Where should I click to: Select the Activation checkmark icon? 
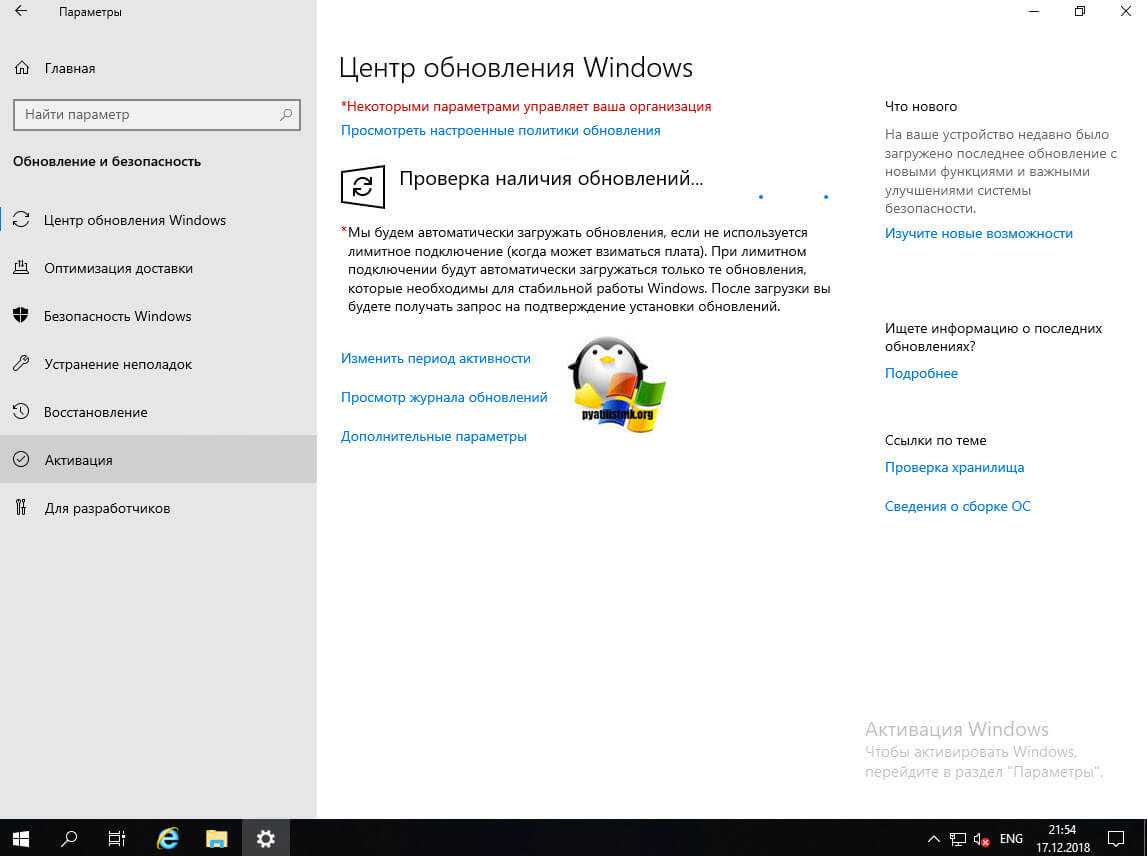(x=21, y=460)
